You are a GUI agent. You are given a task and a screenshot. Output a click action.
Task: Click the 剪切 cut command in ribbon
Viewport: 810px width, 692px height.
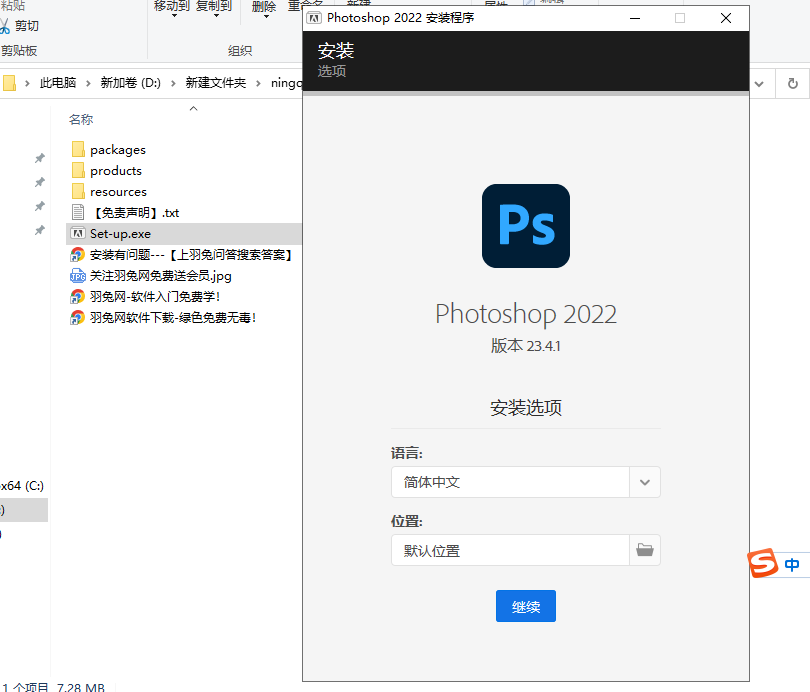point(26,26)
